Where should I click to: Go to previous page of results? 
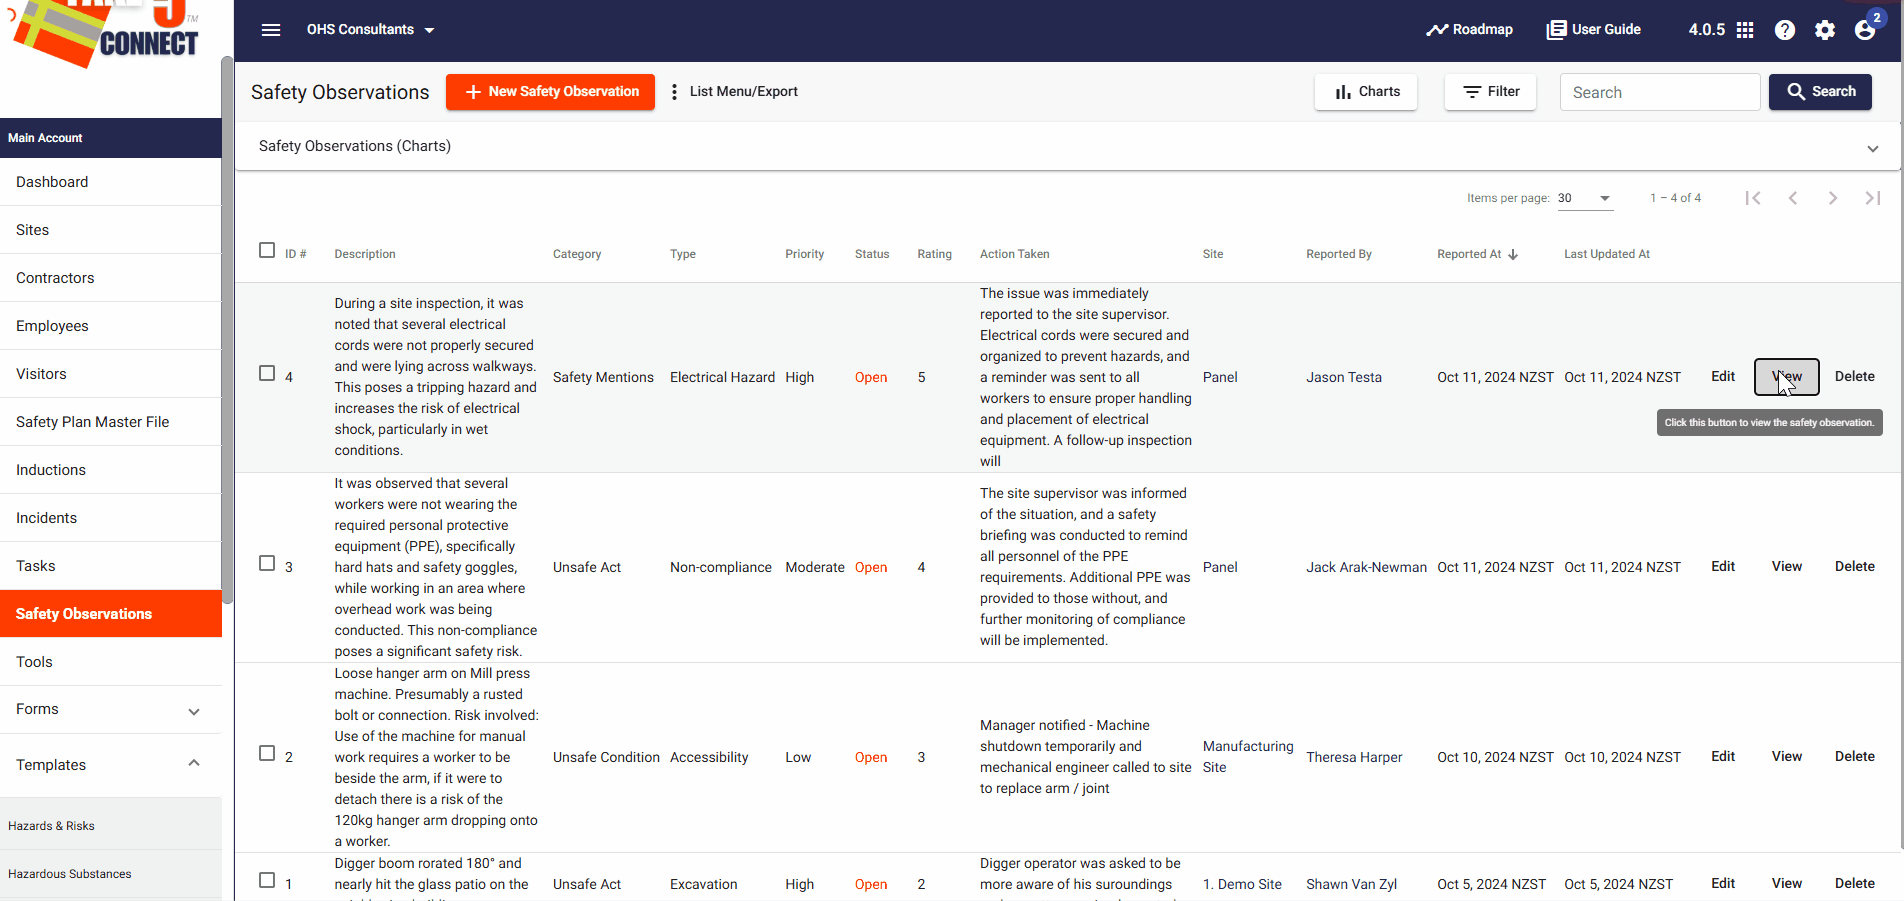1793,198
